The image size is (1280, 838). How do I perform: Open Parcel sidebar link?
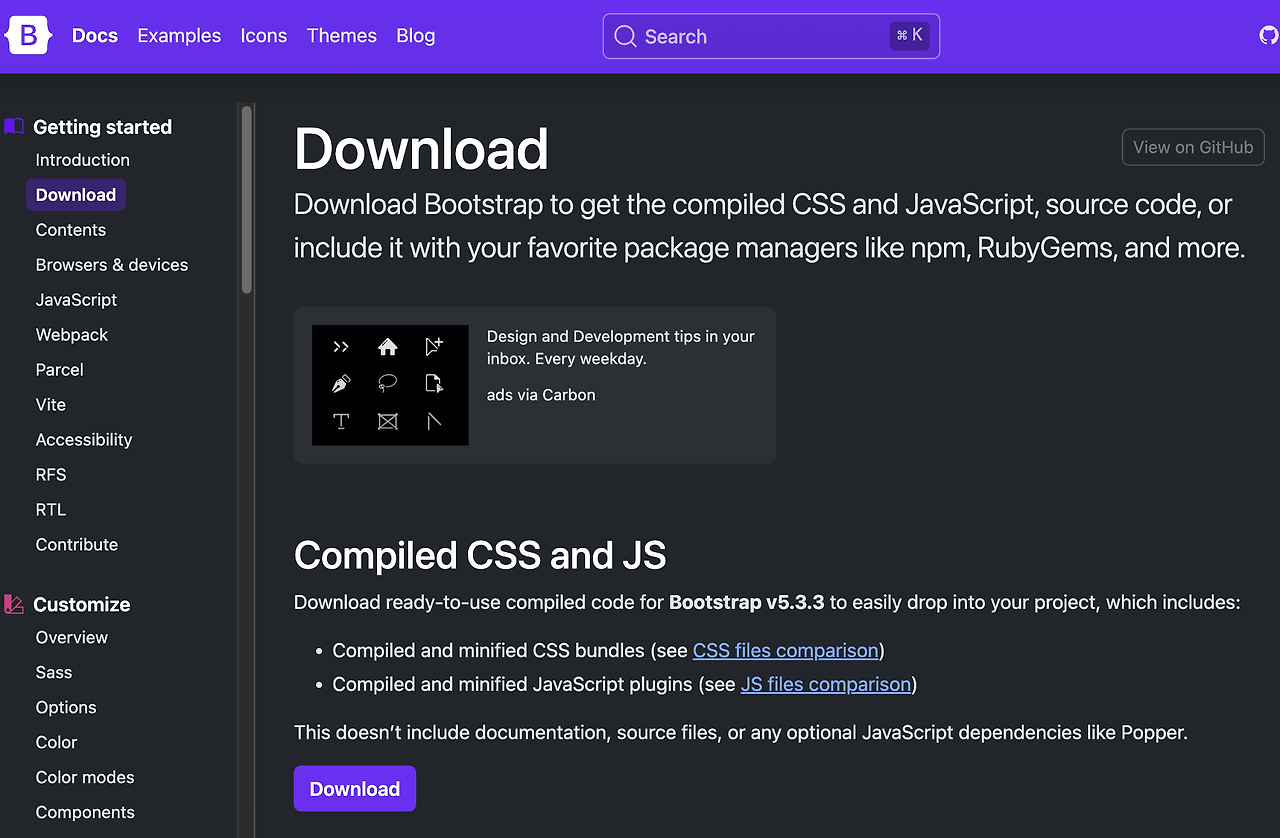60,370
